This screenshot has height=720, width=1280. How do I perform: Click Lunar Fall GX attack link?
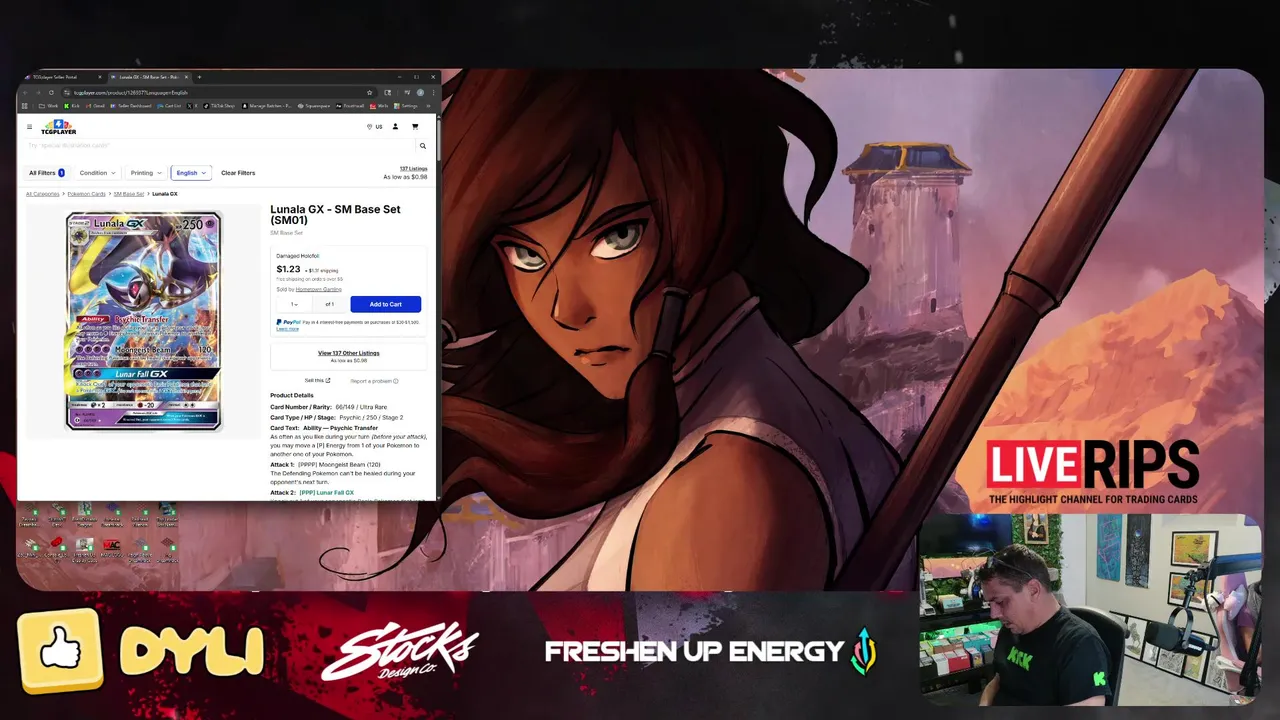tap(326, 492)
